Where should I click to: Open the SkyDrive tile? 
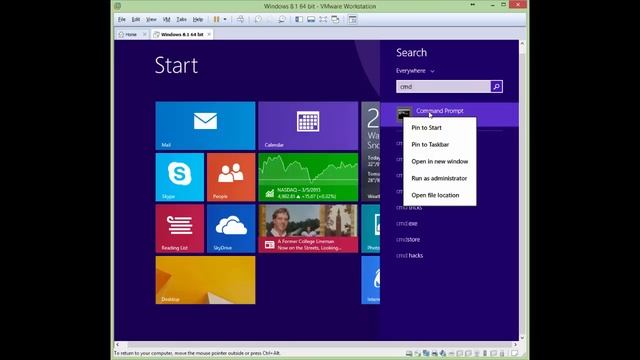[231, 229]
